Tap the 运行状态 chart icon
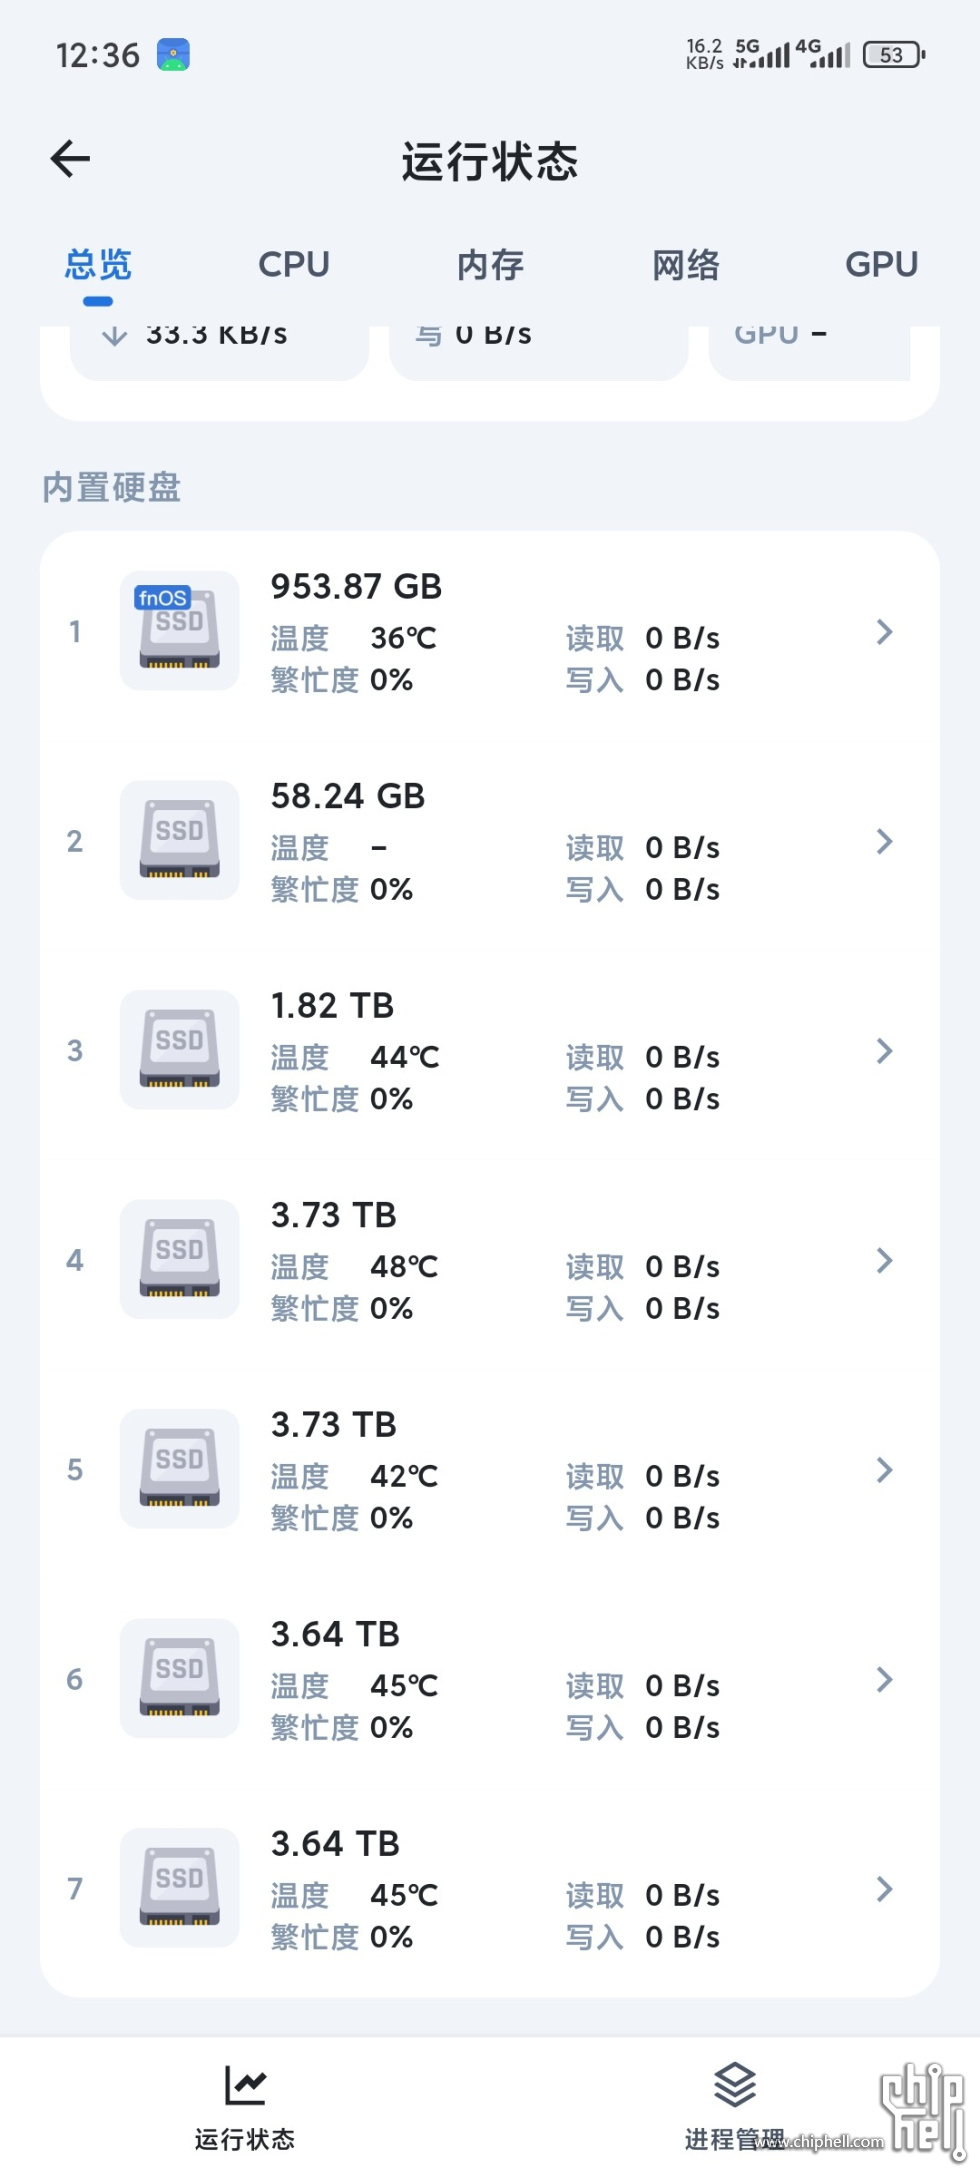This screenshot has width=980, height=2177. point(245,2085)
